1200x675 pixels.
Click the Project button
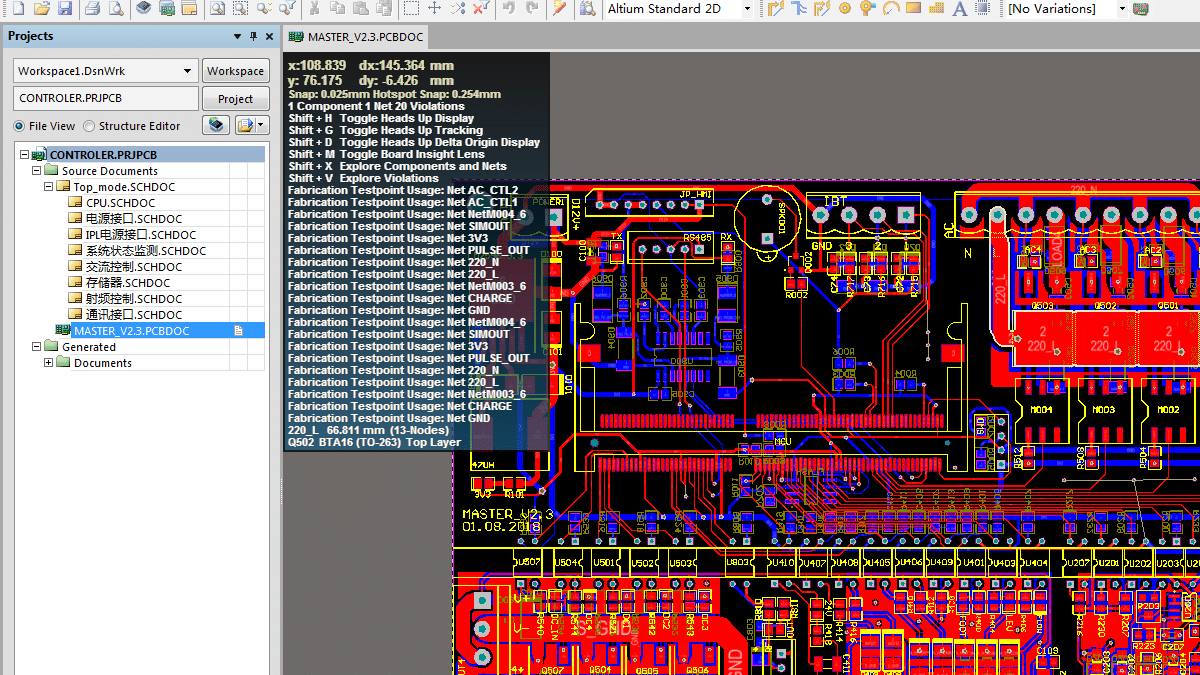pos(235,99)
